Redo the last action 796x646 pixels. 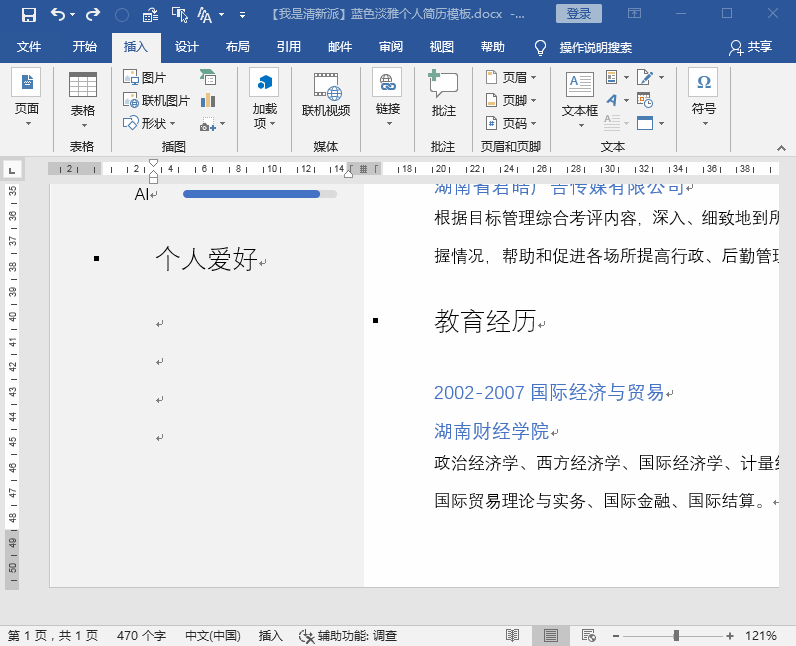click(92, 15)
